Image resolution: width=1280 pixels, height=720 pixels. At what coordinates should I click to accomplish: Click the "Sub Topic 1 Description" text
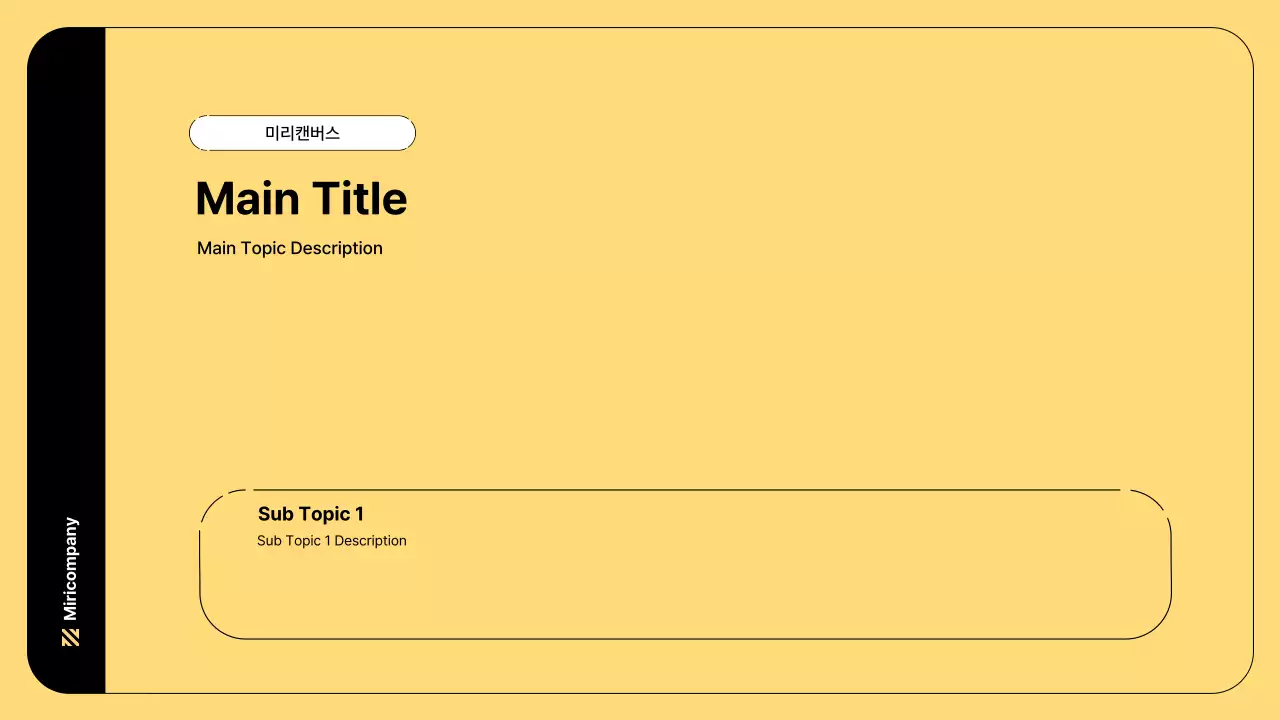pos(331,541)
